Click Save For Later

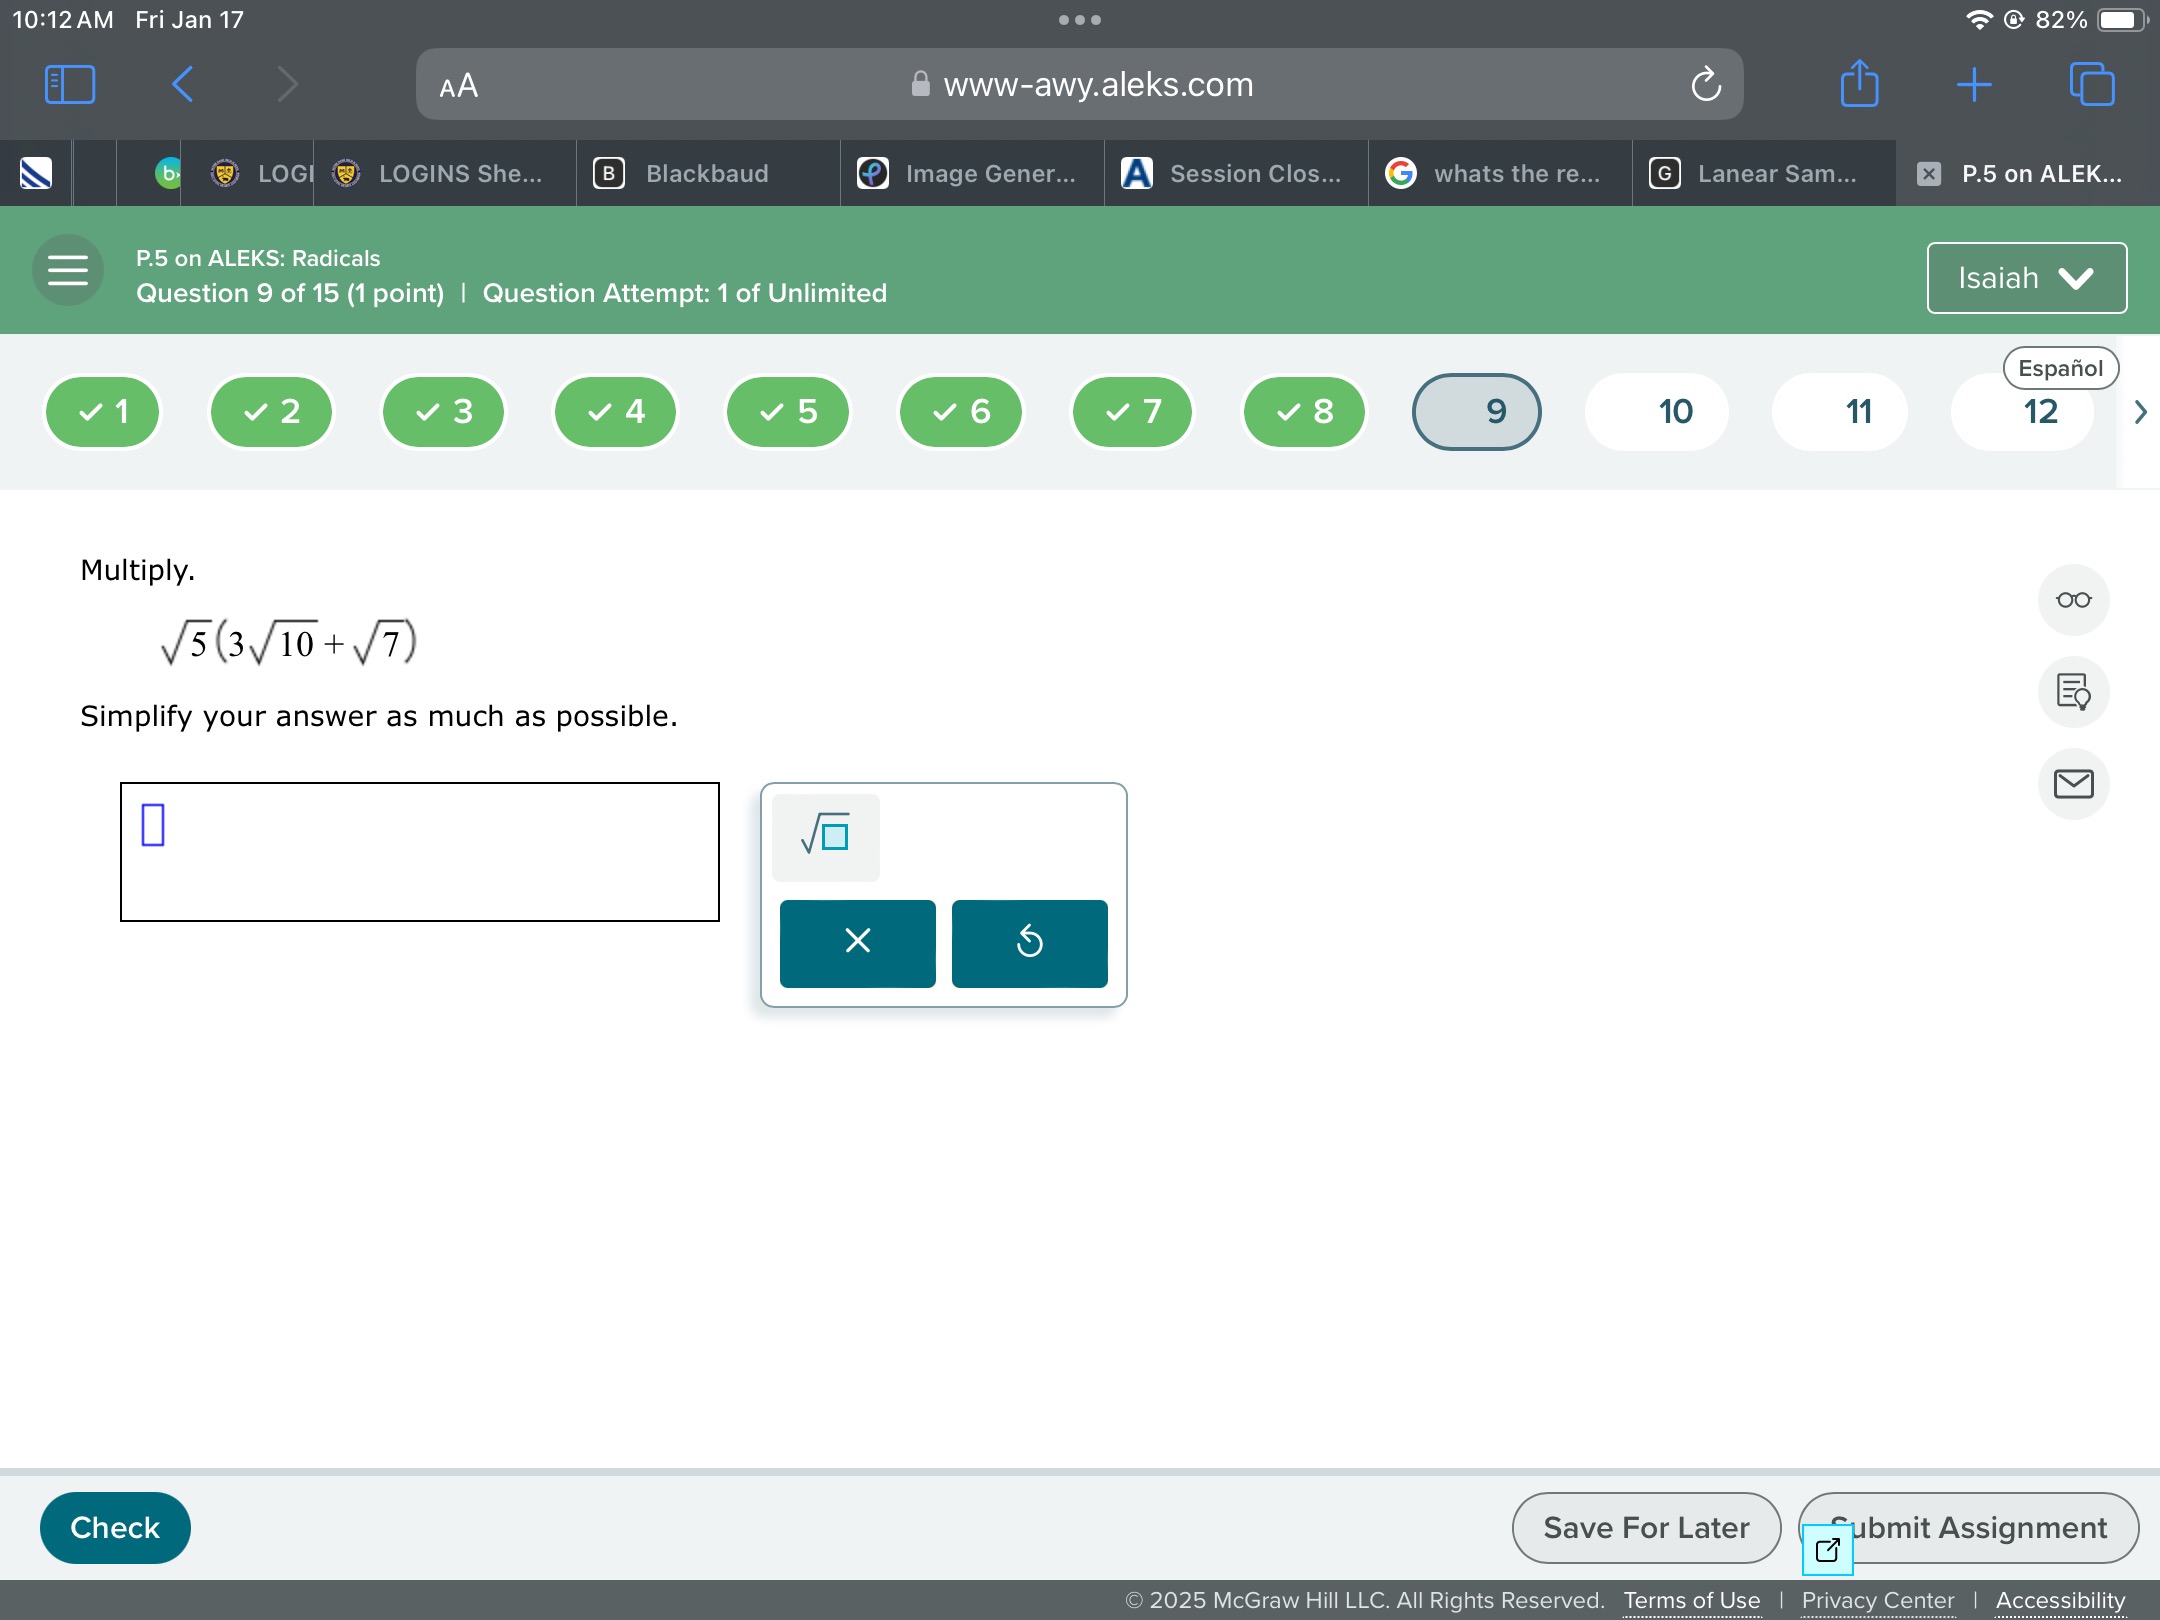coord(1646,1527)
